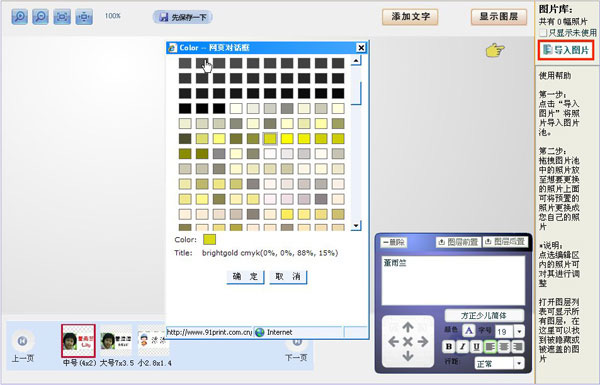Click the 正常 line spacing value
This screenshot has width=600, height=385.
point(495,363)
